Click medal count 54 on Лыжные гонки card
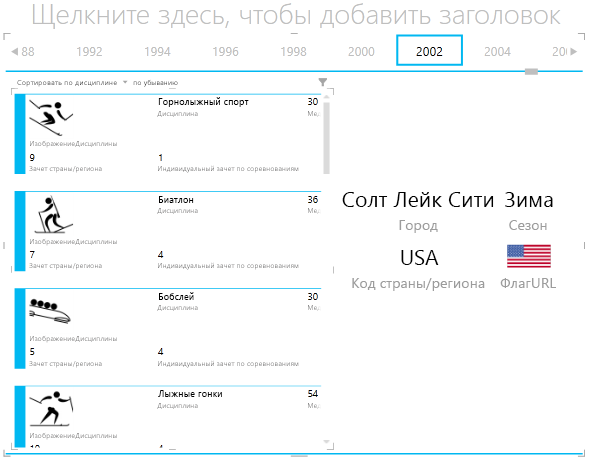The width and height of the screenshot is (589, 461). (313, 394)
